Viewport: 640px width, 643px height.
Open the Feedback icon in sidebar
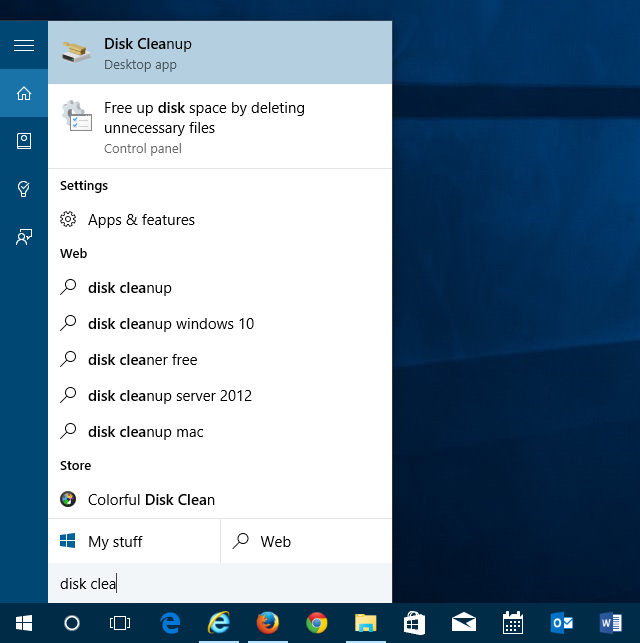coord(24,237)
